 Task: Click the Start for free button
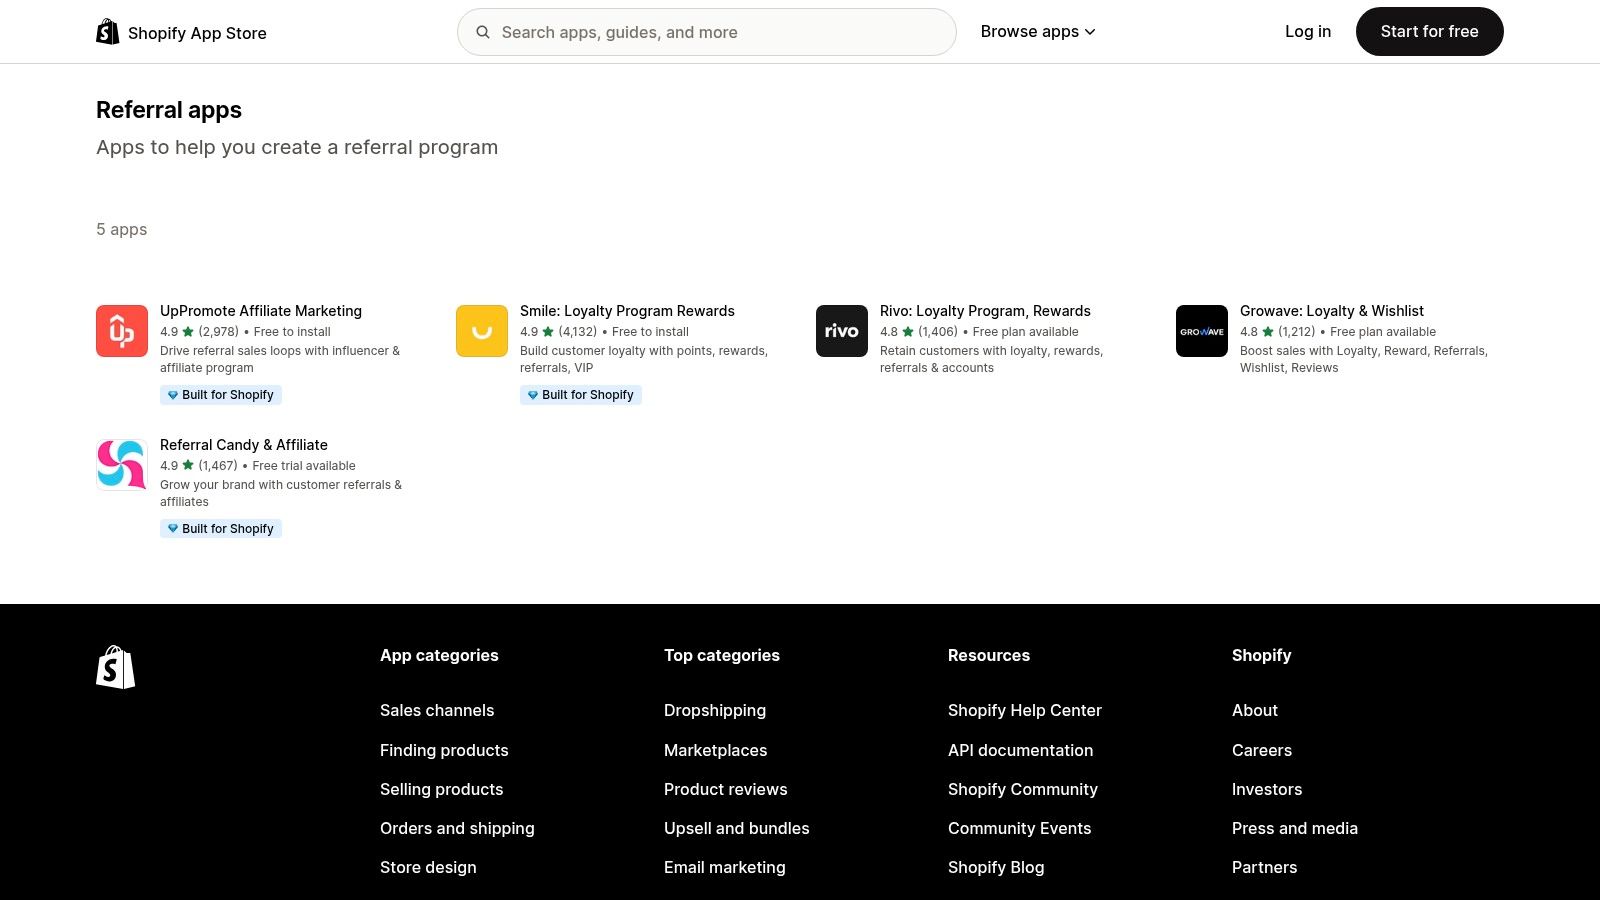point(1429,31)
